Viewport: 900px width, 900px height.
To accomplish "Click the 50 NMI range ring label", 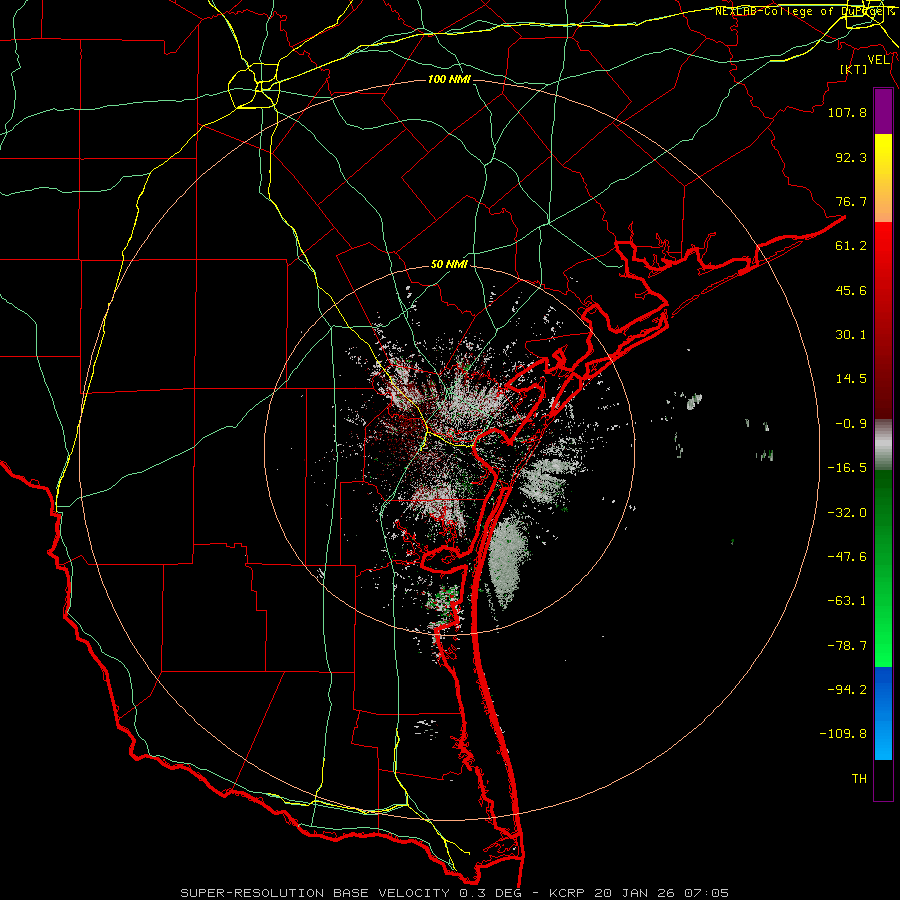I will (449, 265).
